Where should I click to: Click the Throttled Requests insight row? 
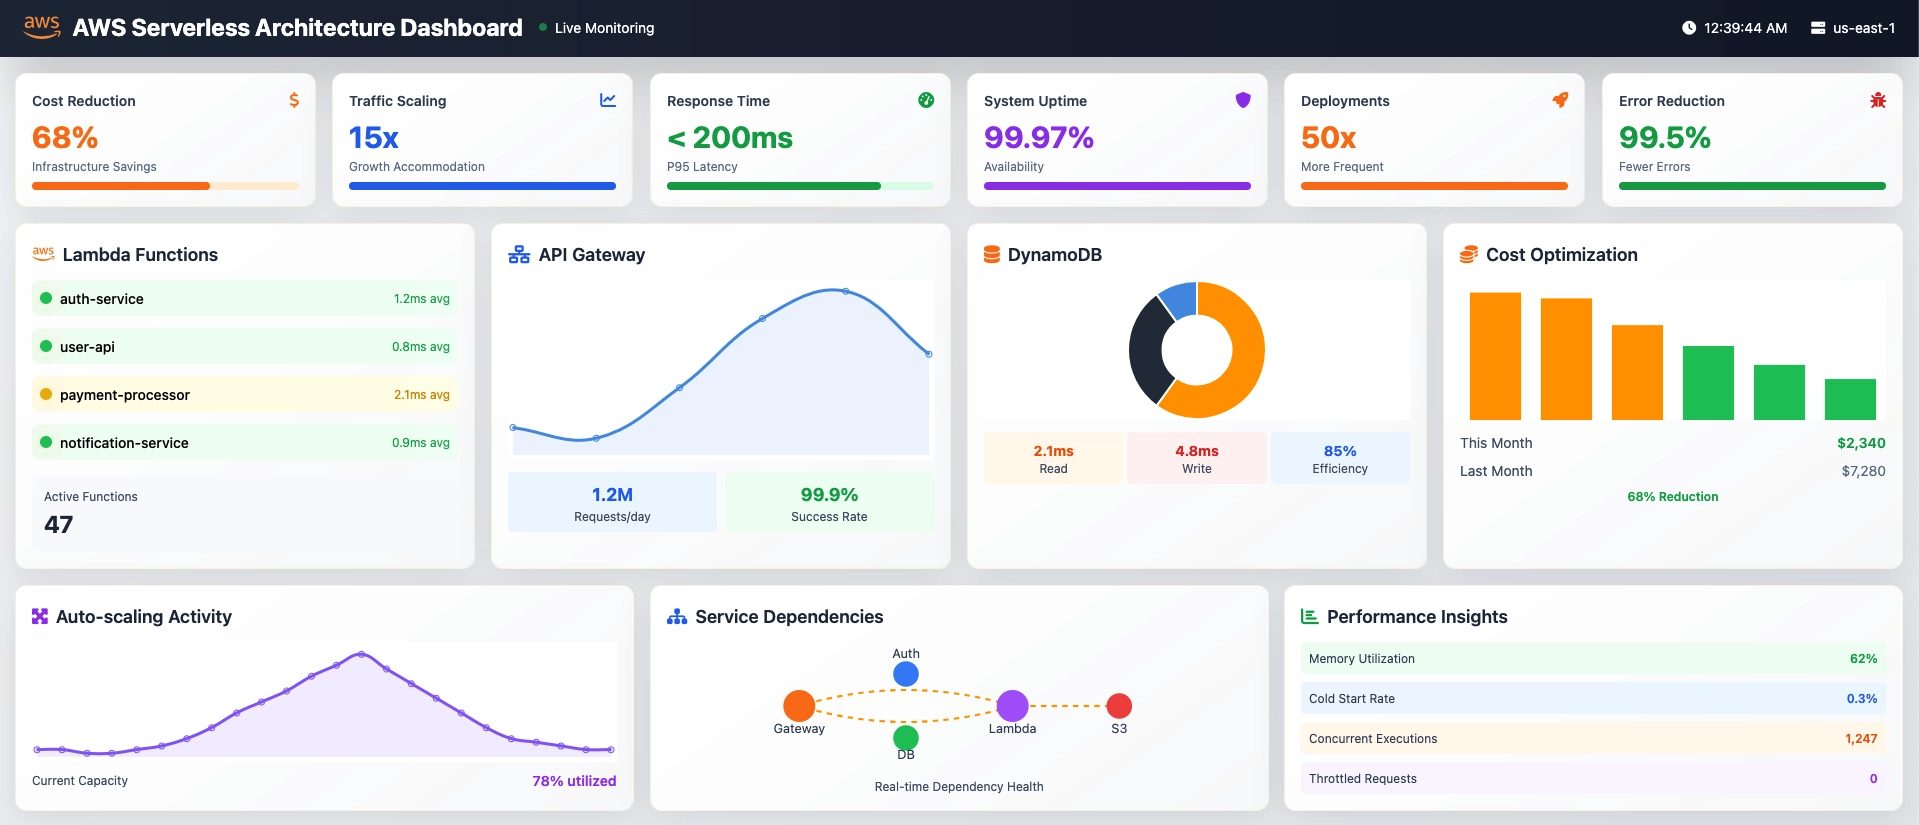point(1592,779)
